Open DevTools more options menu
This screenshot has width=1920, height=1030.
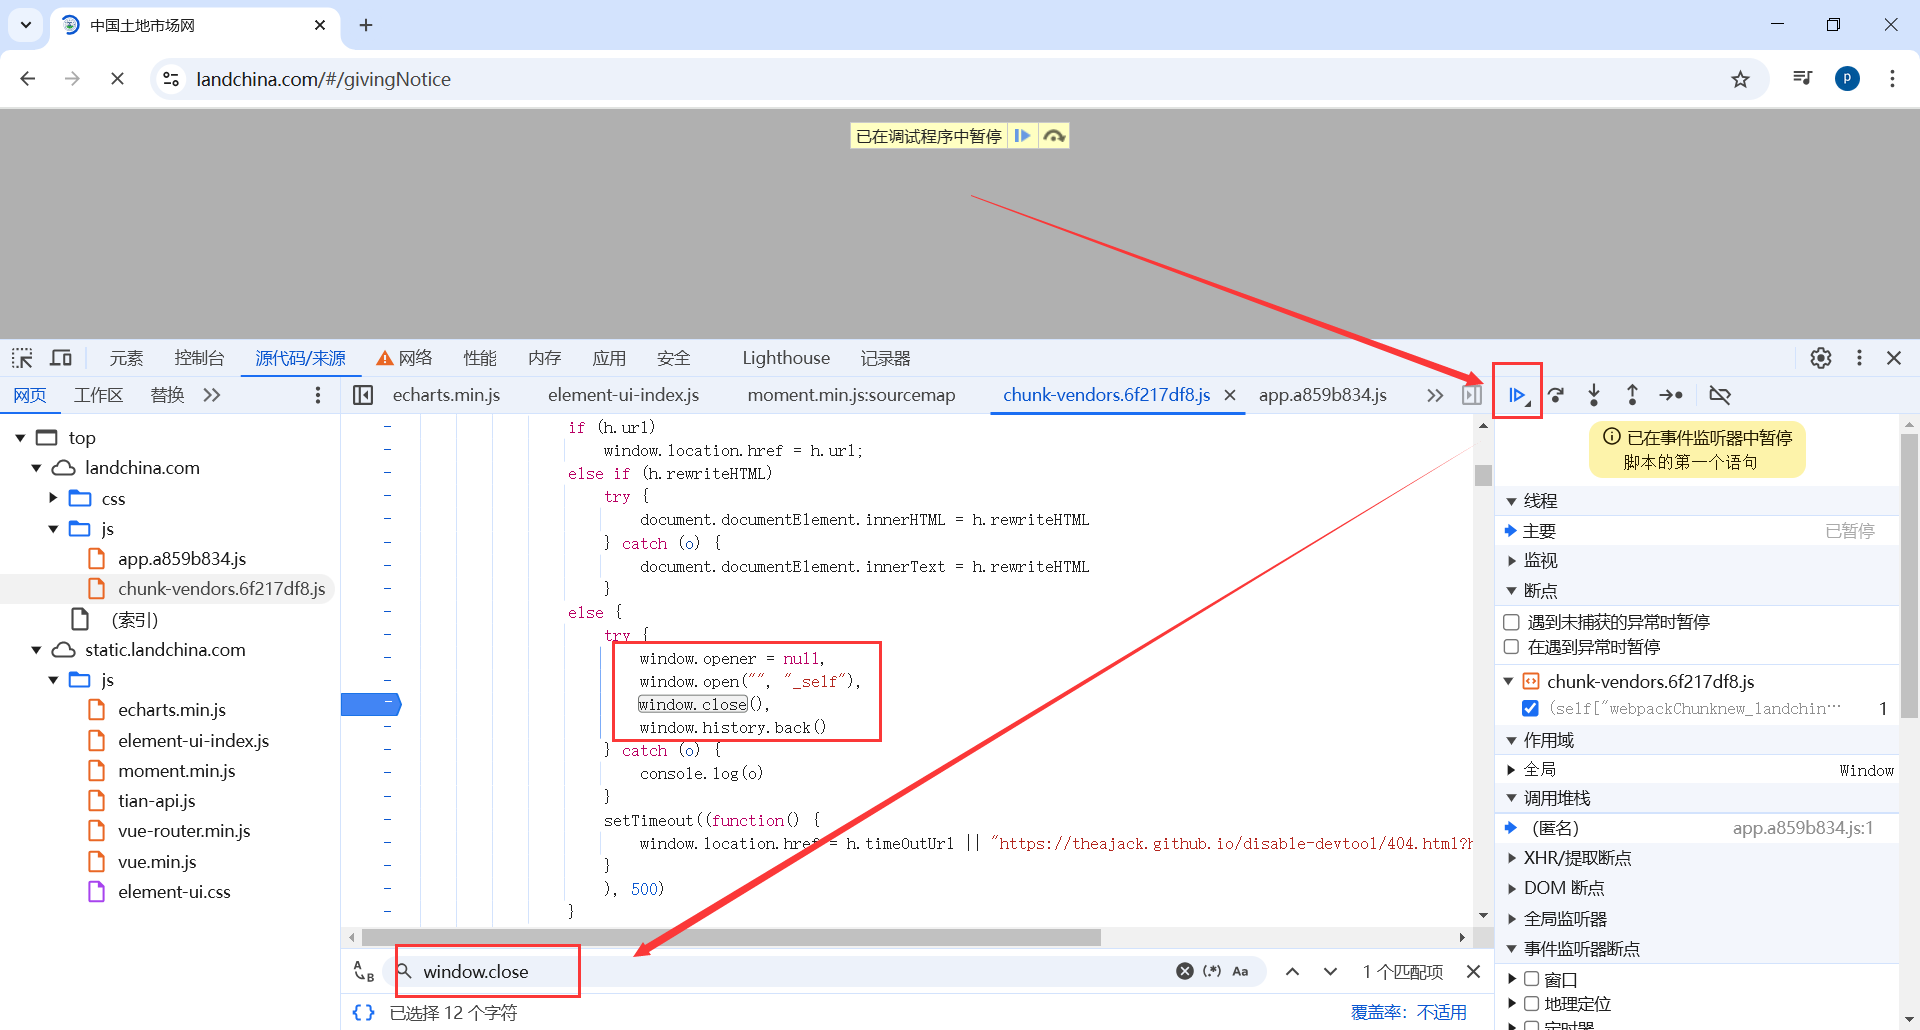(1859, 358)
